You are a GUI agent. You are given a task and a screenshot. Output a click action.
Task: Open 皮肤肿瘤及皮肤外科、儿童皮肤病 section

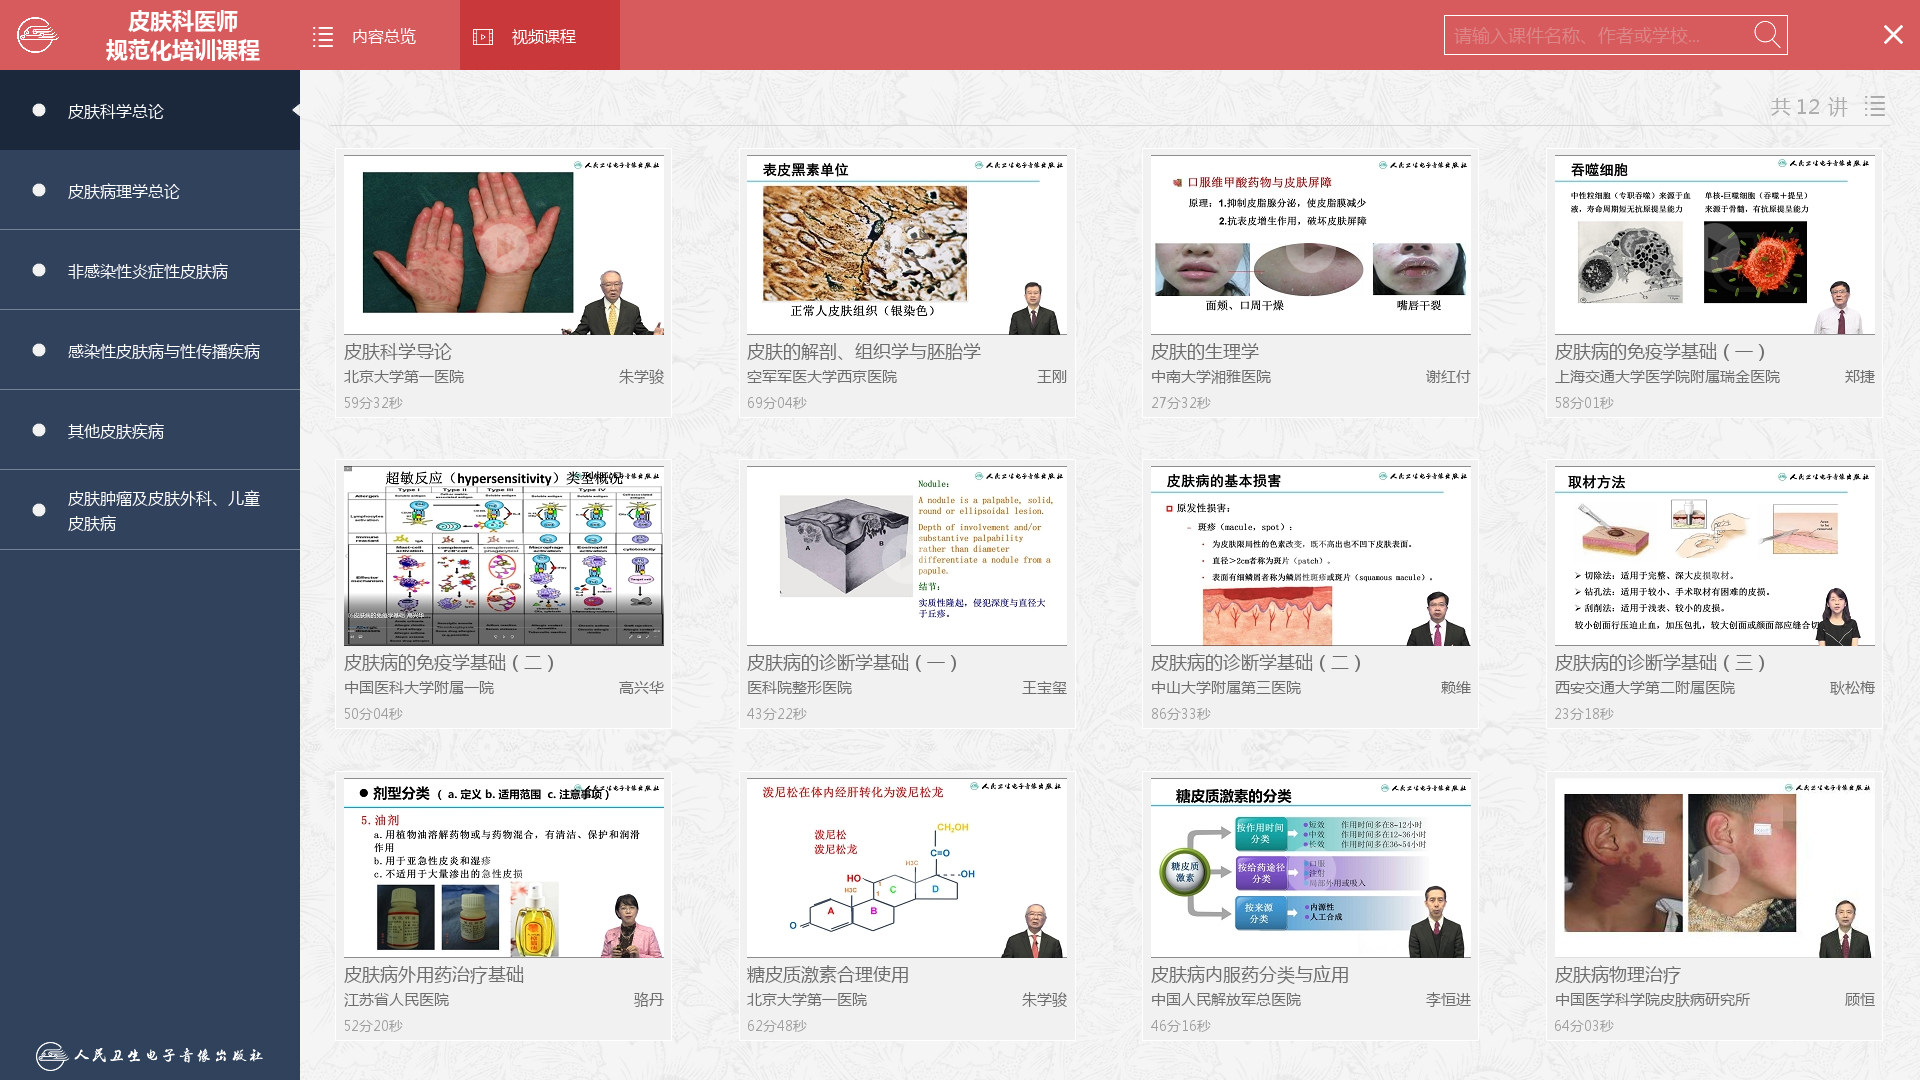[x=163, y=510]
